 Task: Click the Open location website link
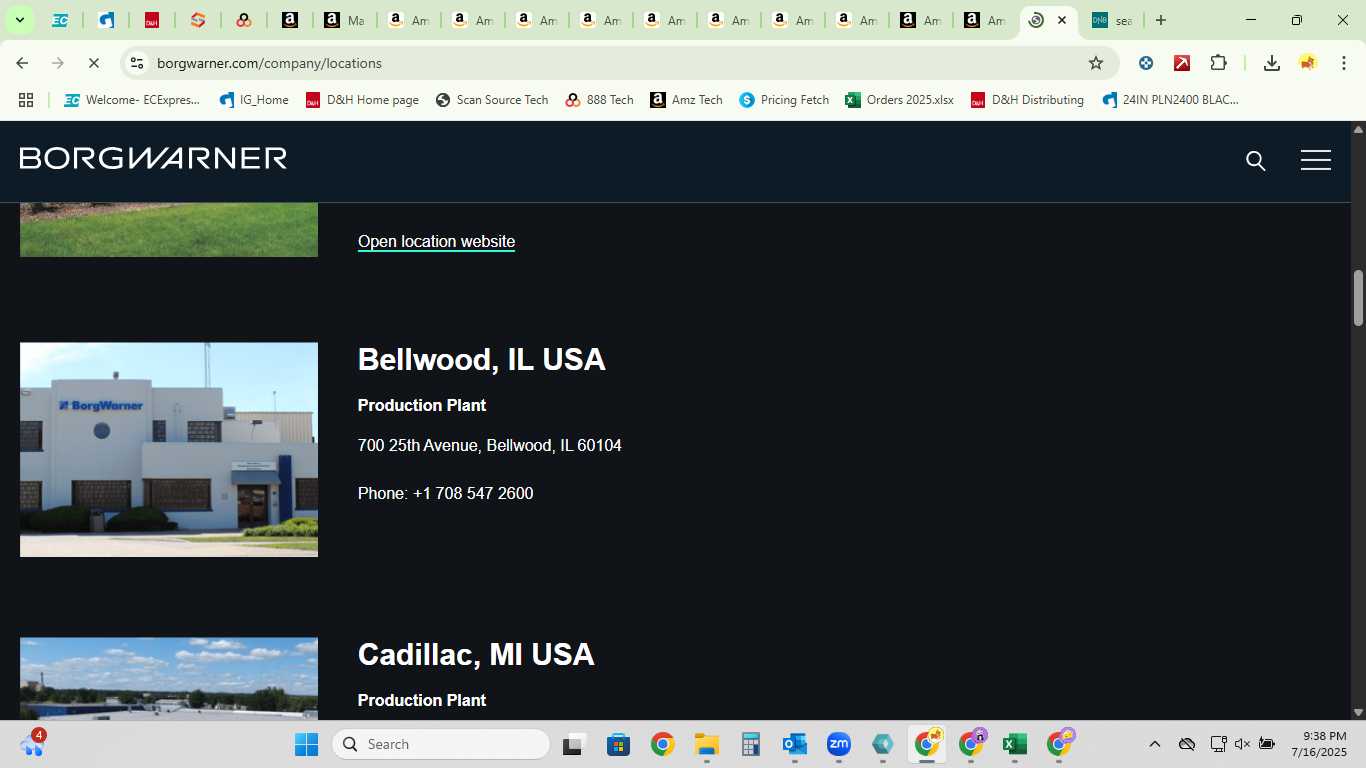coord(436,241)
